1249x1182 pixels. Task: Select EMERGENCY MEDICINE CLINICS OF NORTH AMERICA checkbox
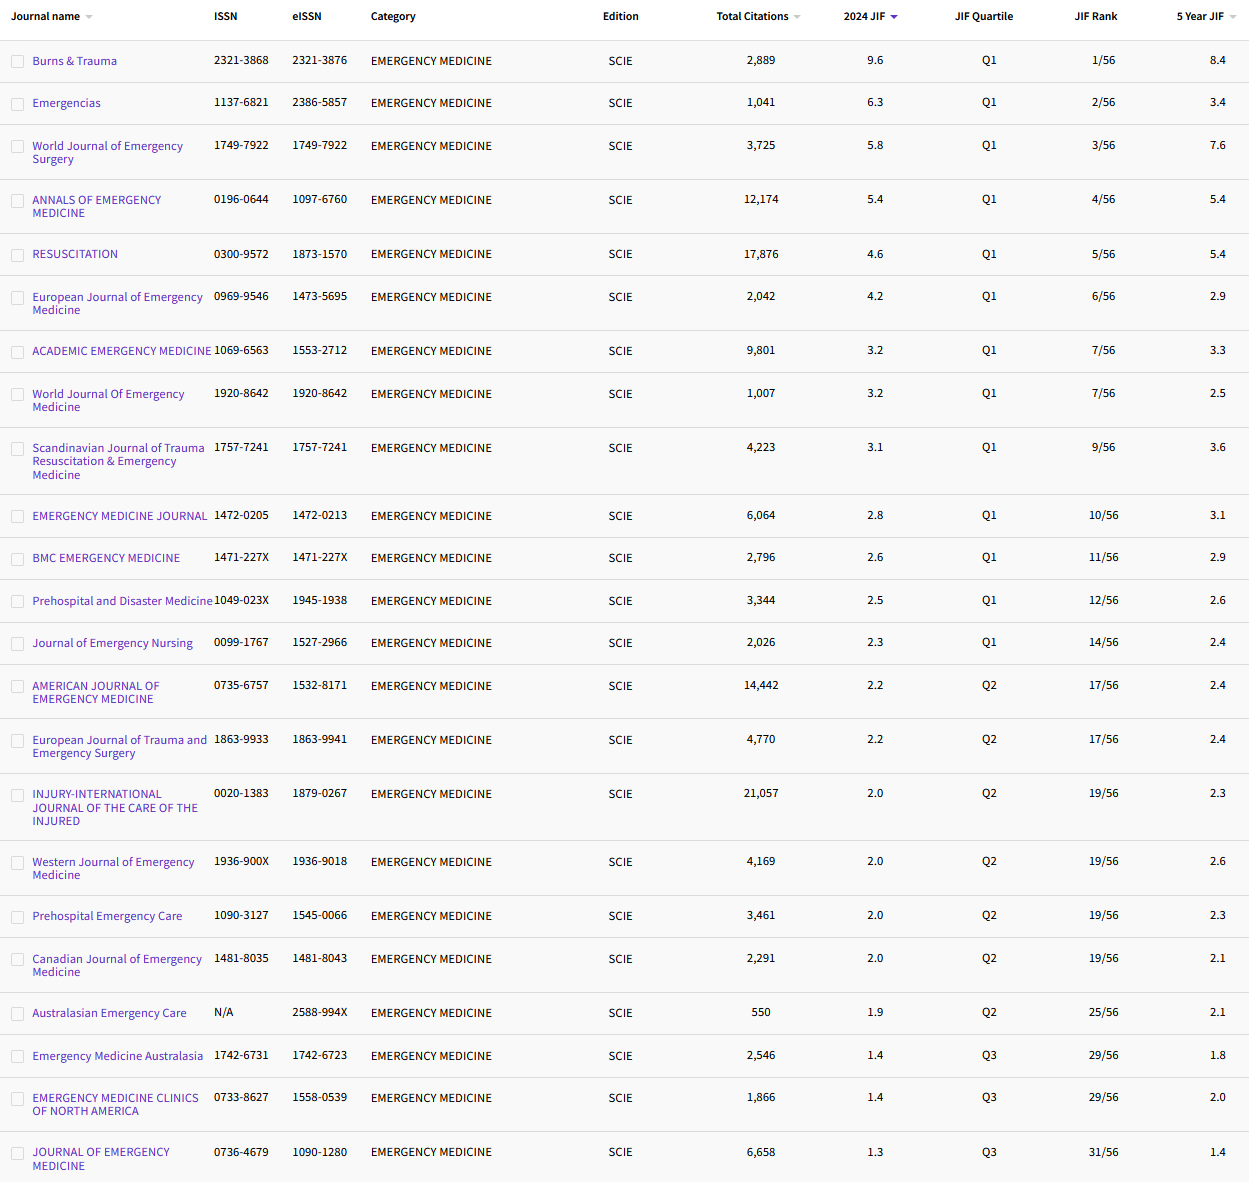point(17,1098)
